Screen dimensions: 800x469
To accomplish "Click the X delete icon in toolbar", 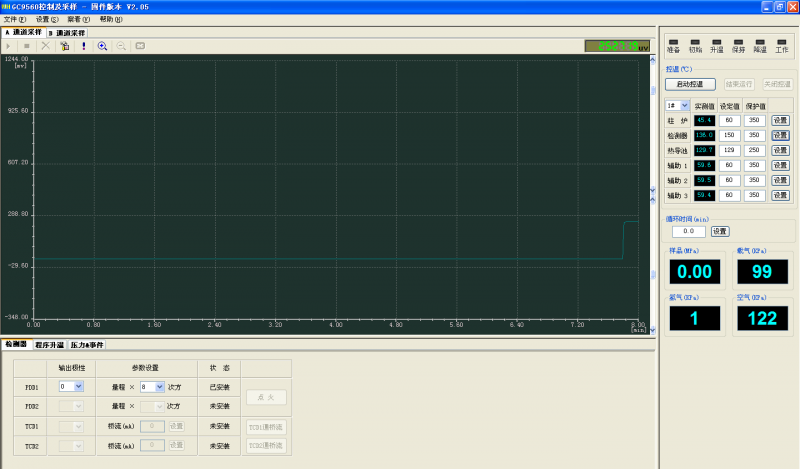I will [x=45, y=46].
